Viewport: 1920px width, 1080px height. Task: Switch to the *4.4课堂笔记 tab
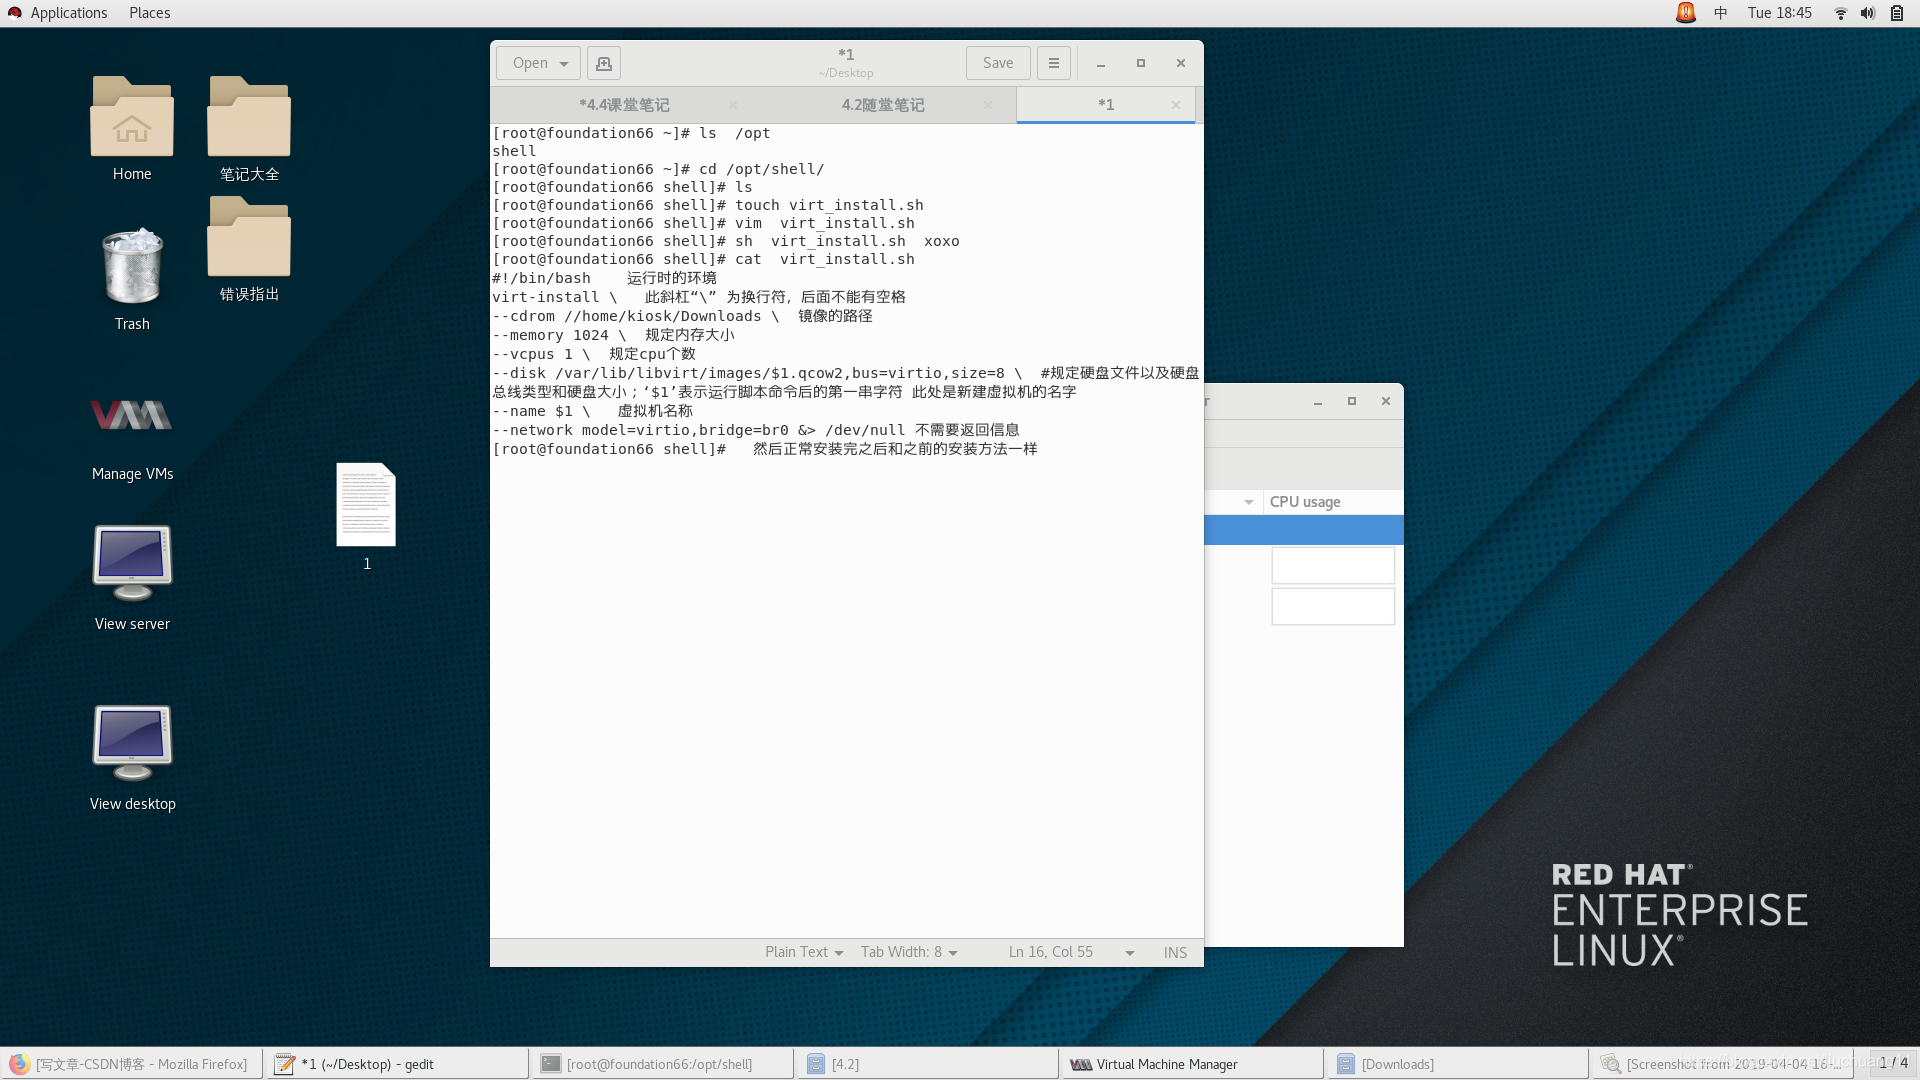click(x=624, y=105)
